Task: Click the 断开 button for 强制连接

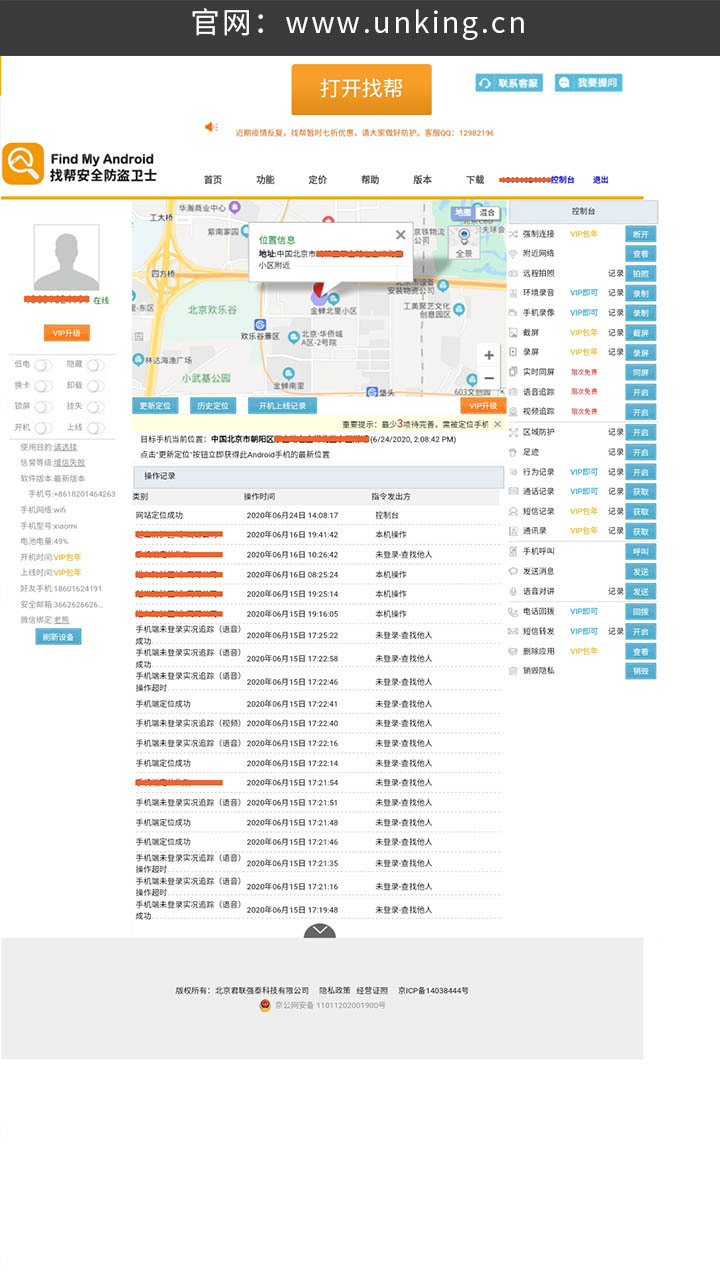Action: coord(641,234)
